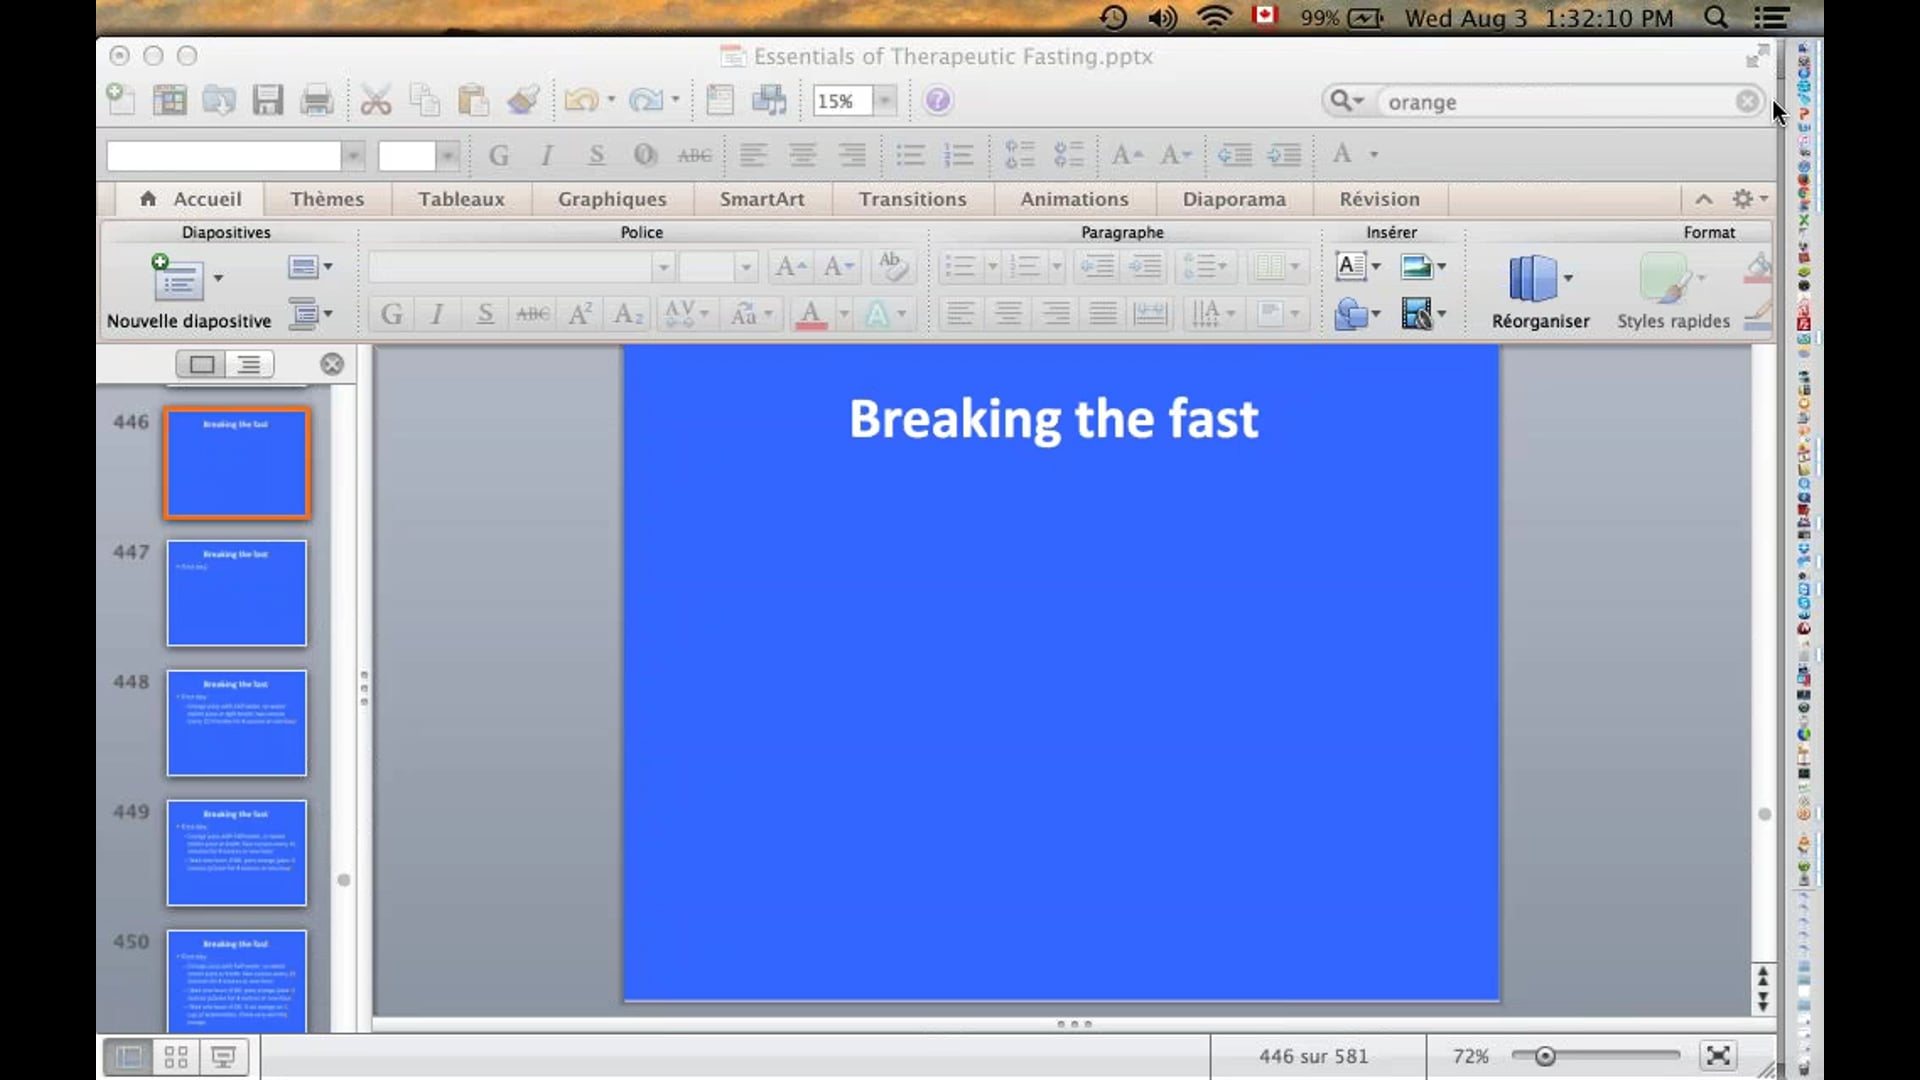Click the Cut scissors icon
The height and width of the screenshot is (1080, 1920).
pos(376,100)
